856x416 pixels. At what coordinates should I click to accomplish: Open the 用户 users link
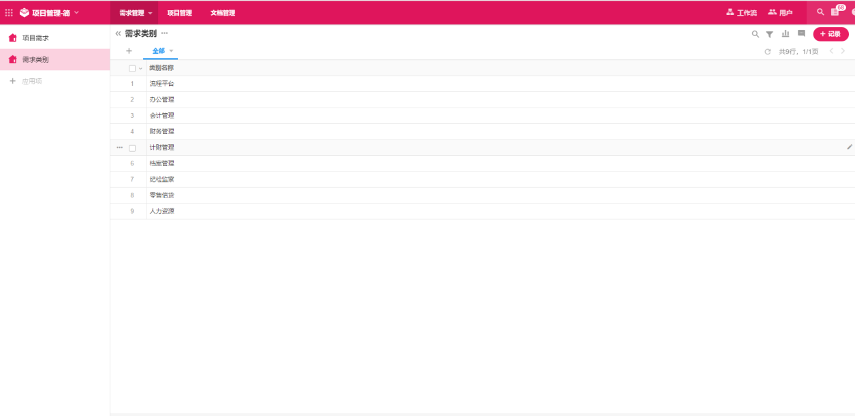(x=780, y=12)
